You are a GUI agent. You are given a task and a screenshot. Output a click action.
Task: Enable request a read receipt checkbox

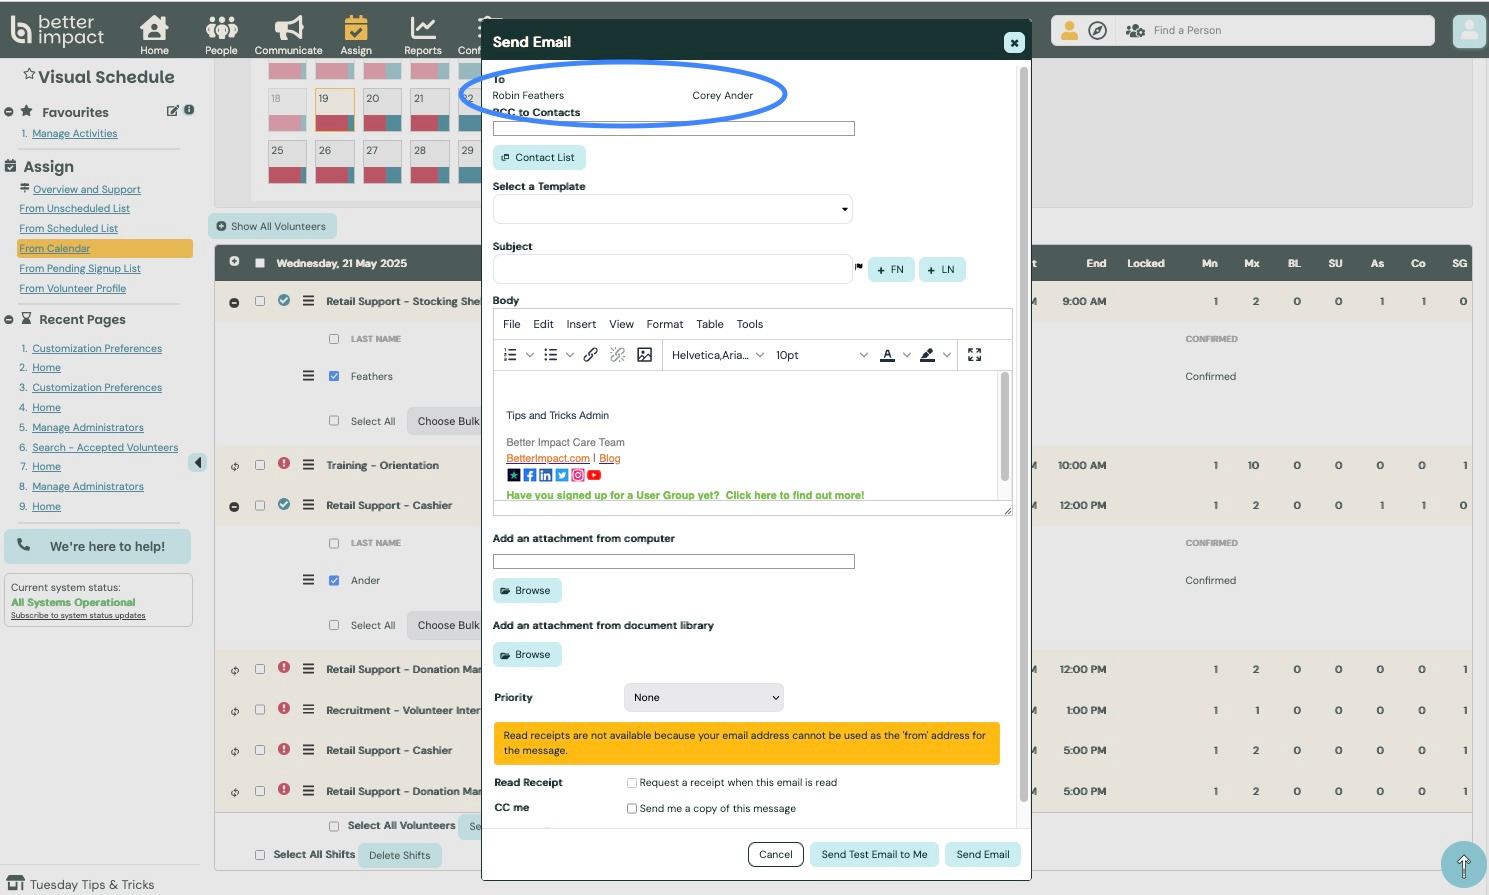pos(632,783)
